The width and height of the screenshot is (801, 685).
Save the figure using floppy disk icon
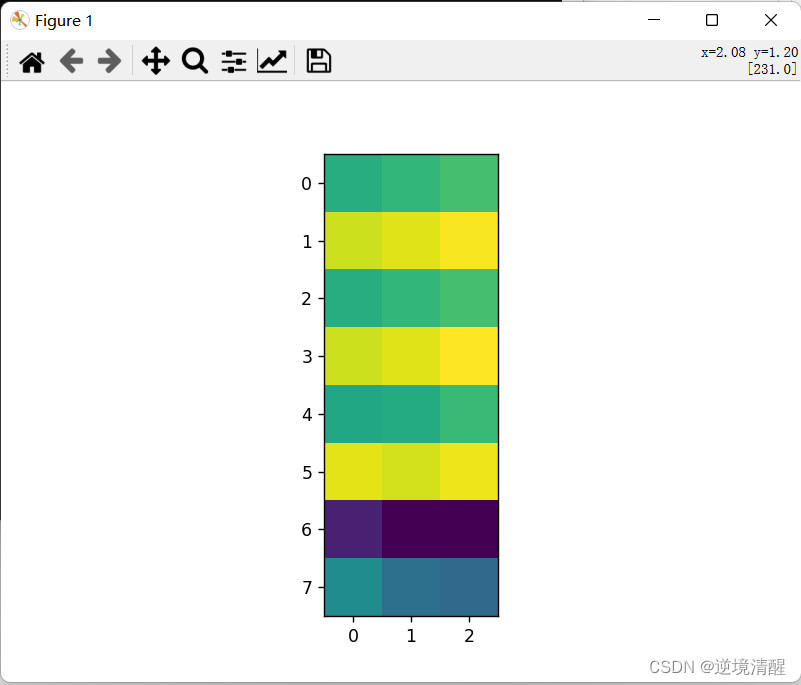[x=319, y=61]
